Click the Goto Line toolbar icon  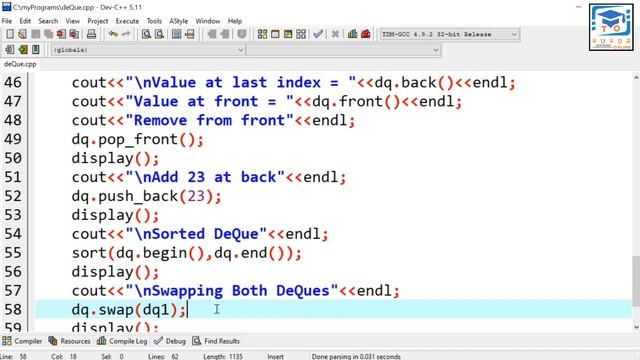[x=189, y=34]
